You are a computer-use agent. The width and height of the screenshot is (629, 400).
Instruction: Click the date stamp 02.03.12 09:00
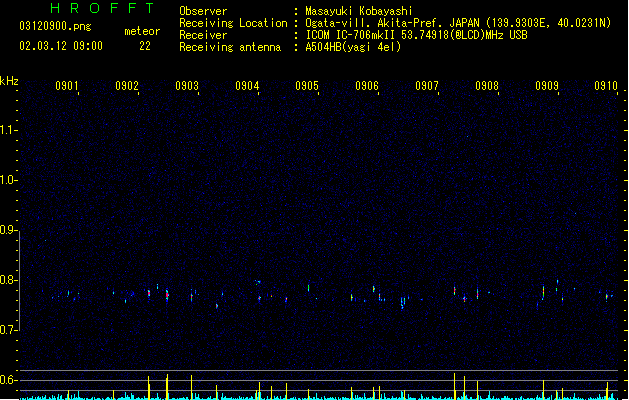[x=61, y=46]
